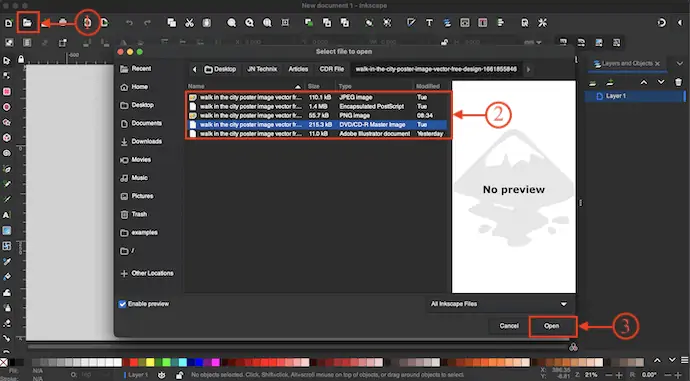Open the Fill and Stroke dialog icon
This screenshot has width=690, height=381.
coord(411,23)
